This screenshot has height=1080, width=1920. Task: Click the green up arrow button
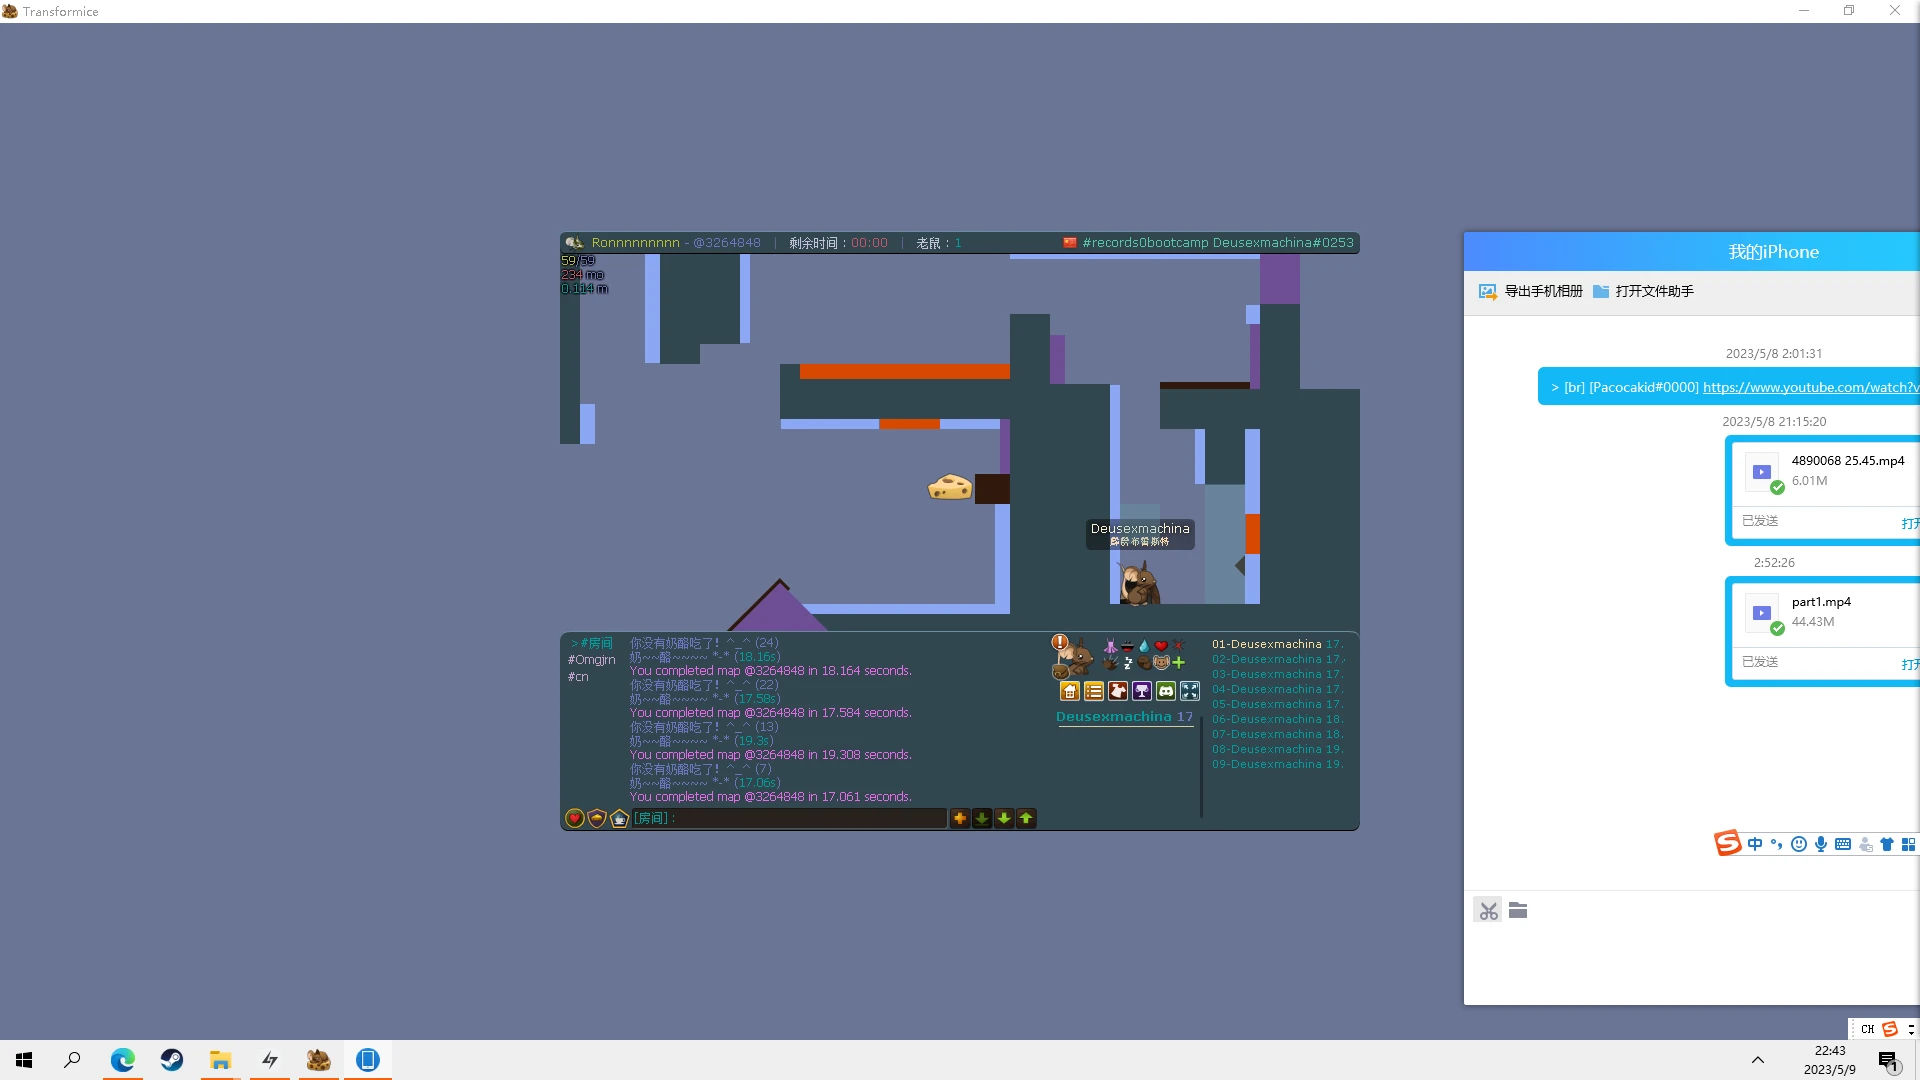tap(1026, 819)
